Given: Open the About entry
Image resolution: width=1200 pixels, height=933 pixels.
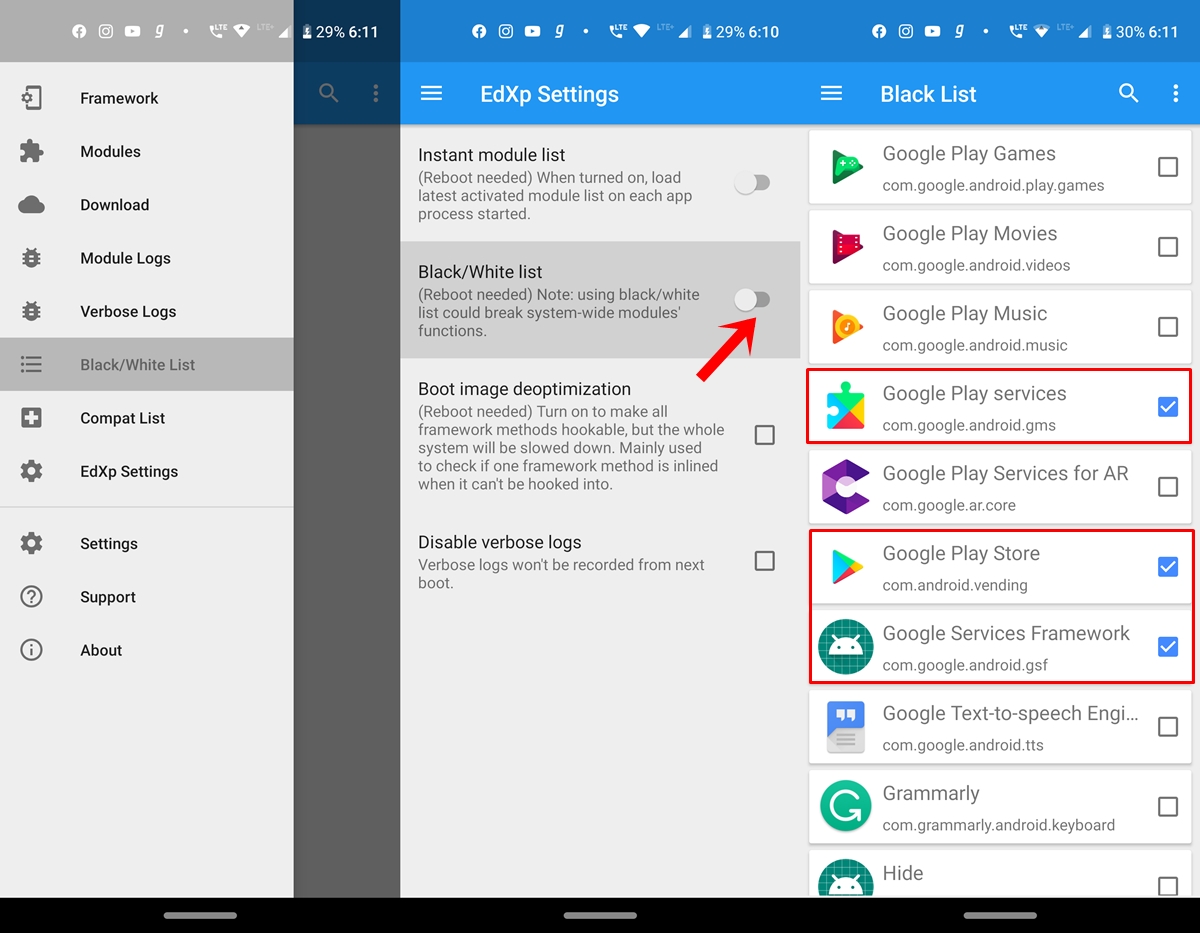Looking at the screenshot, I should tap(146, 650).
